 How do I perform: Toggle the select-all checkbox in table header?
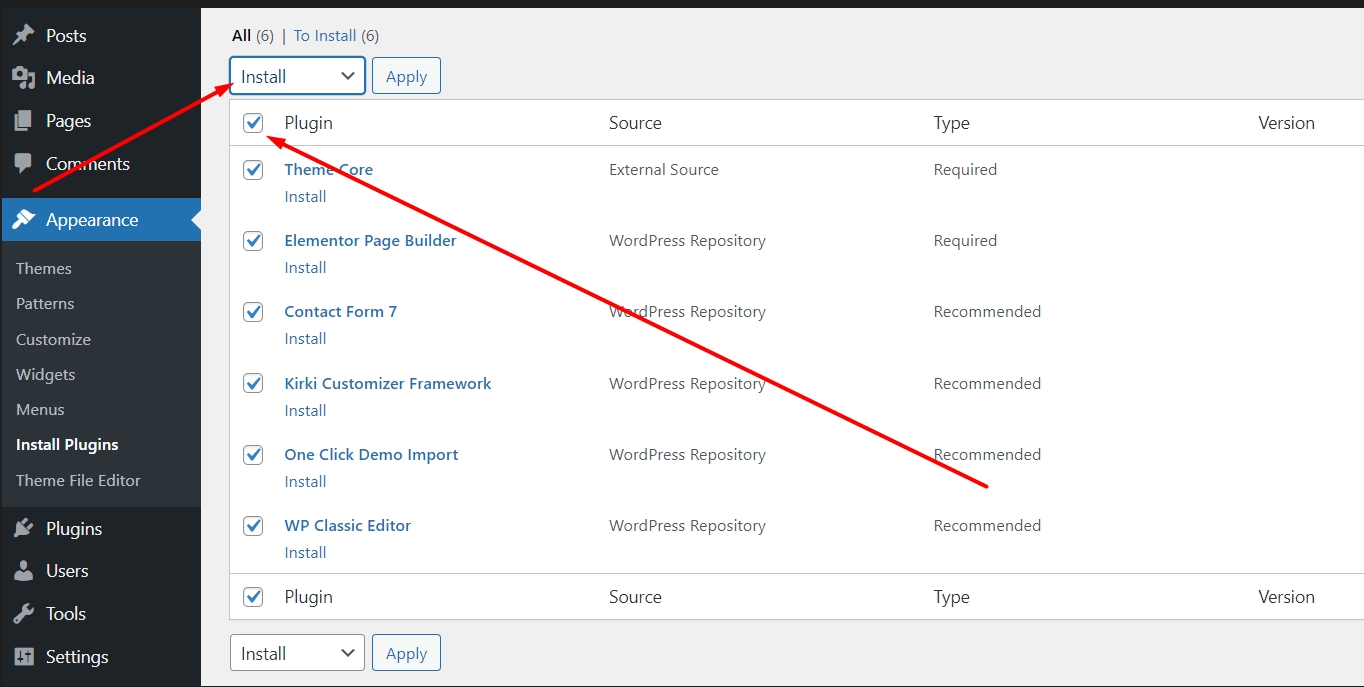[253, 123]
